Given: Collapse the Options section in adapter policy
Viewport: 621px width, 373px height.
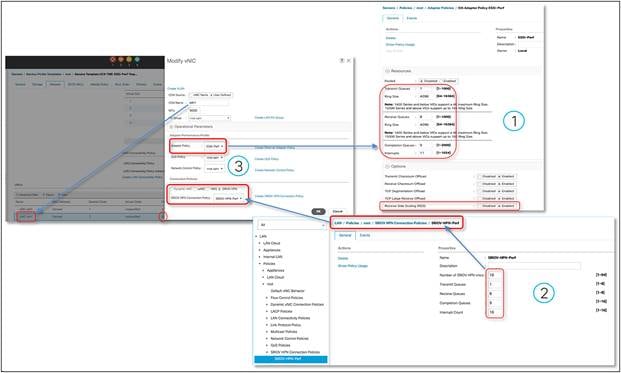Looking at the screenshot, I should [387, 167].
